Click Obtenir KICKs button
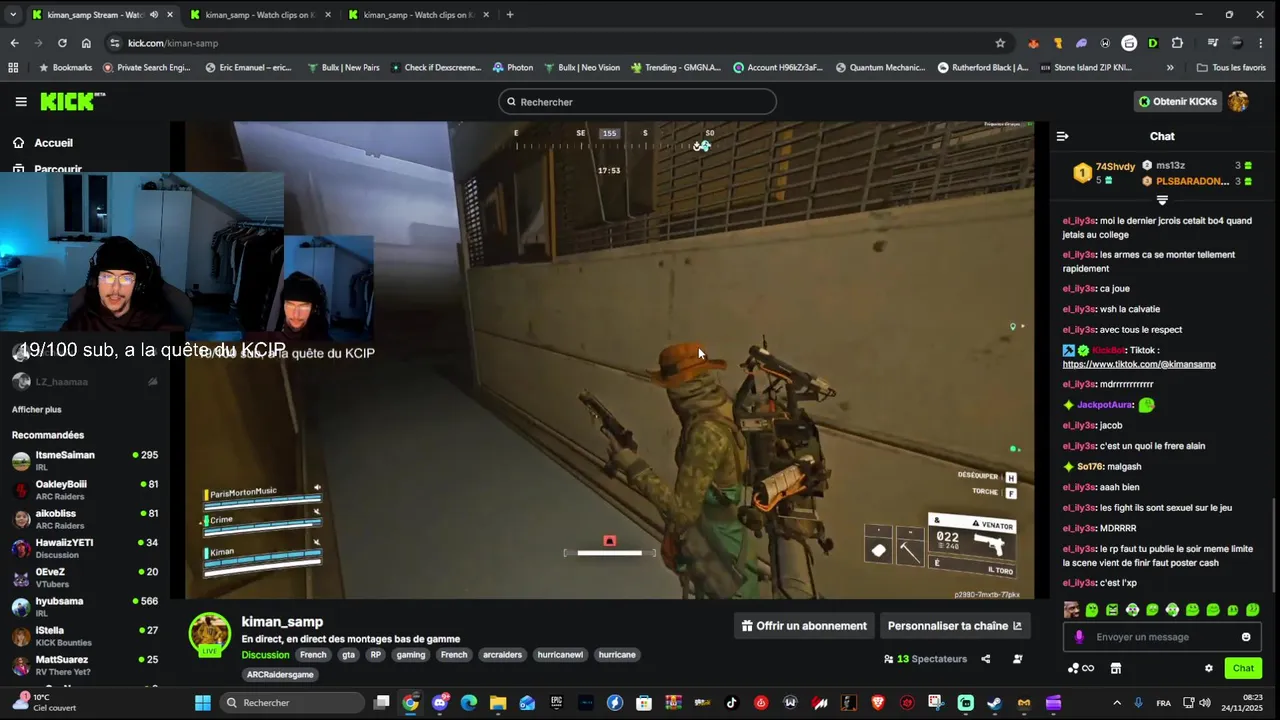The width and height of the screenshot is (1280, 720). click(1178, 101)
